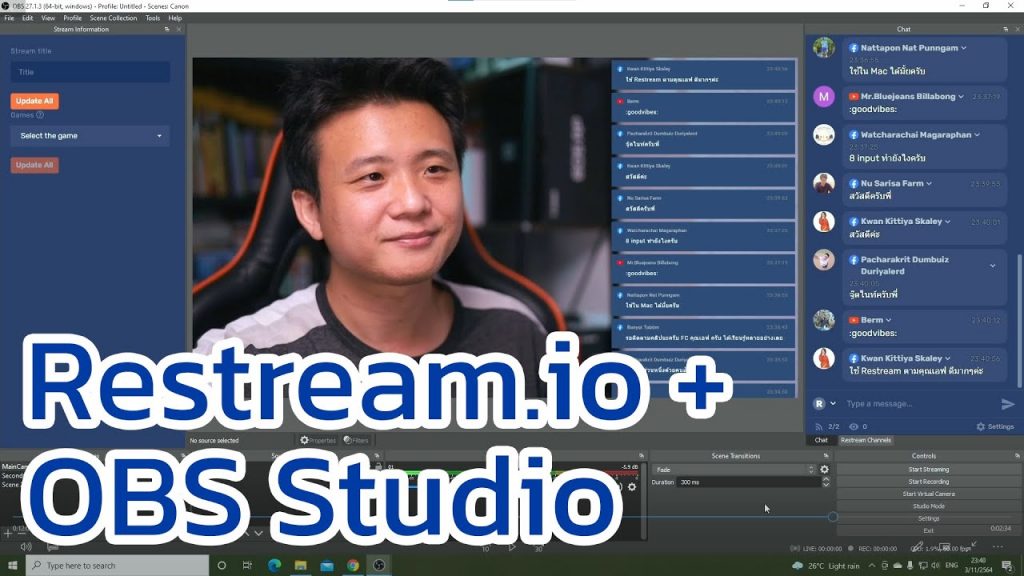Screen dimensions: 1024x576
Task: Expand the chevron on Pacharakrit Dumbuiz's chat message
Action: [x=992, y=266]
